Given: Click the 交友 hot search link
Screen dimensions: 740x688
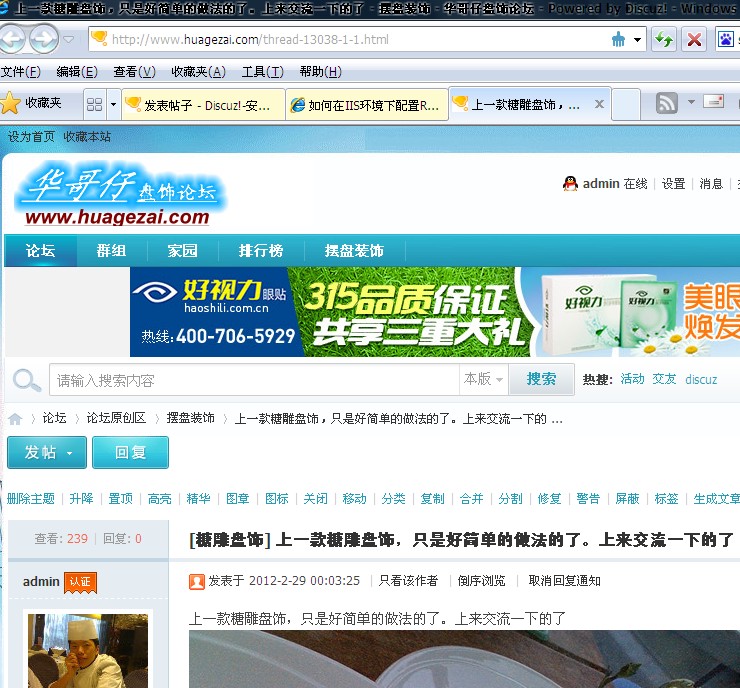Looking at the screenshot, I should tap(664, 379).
